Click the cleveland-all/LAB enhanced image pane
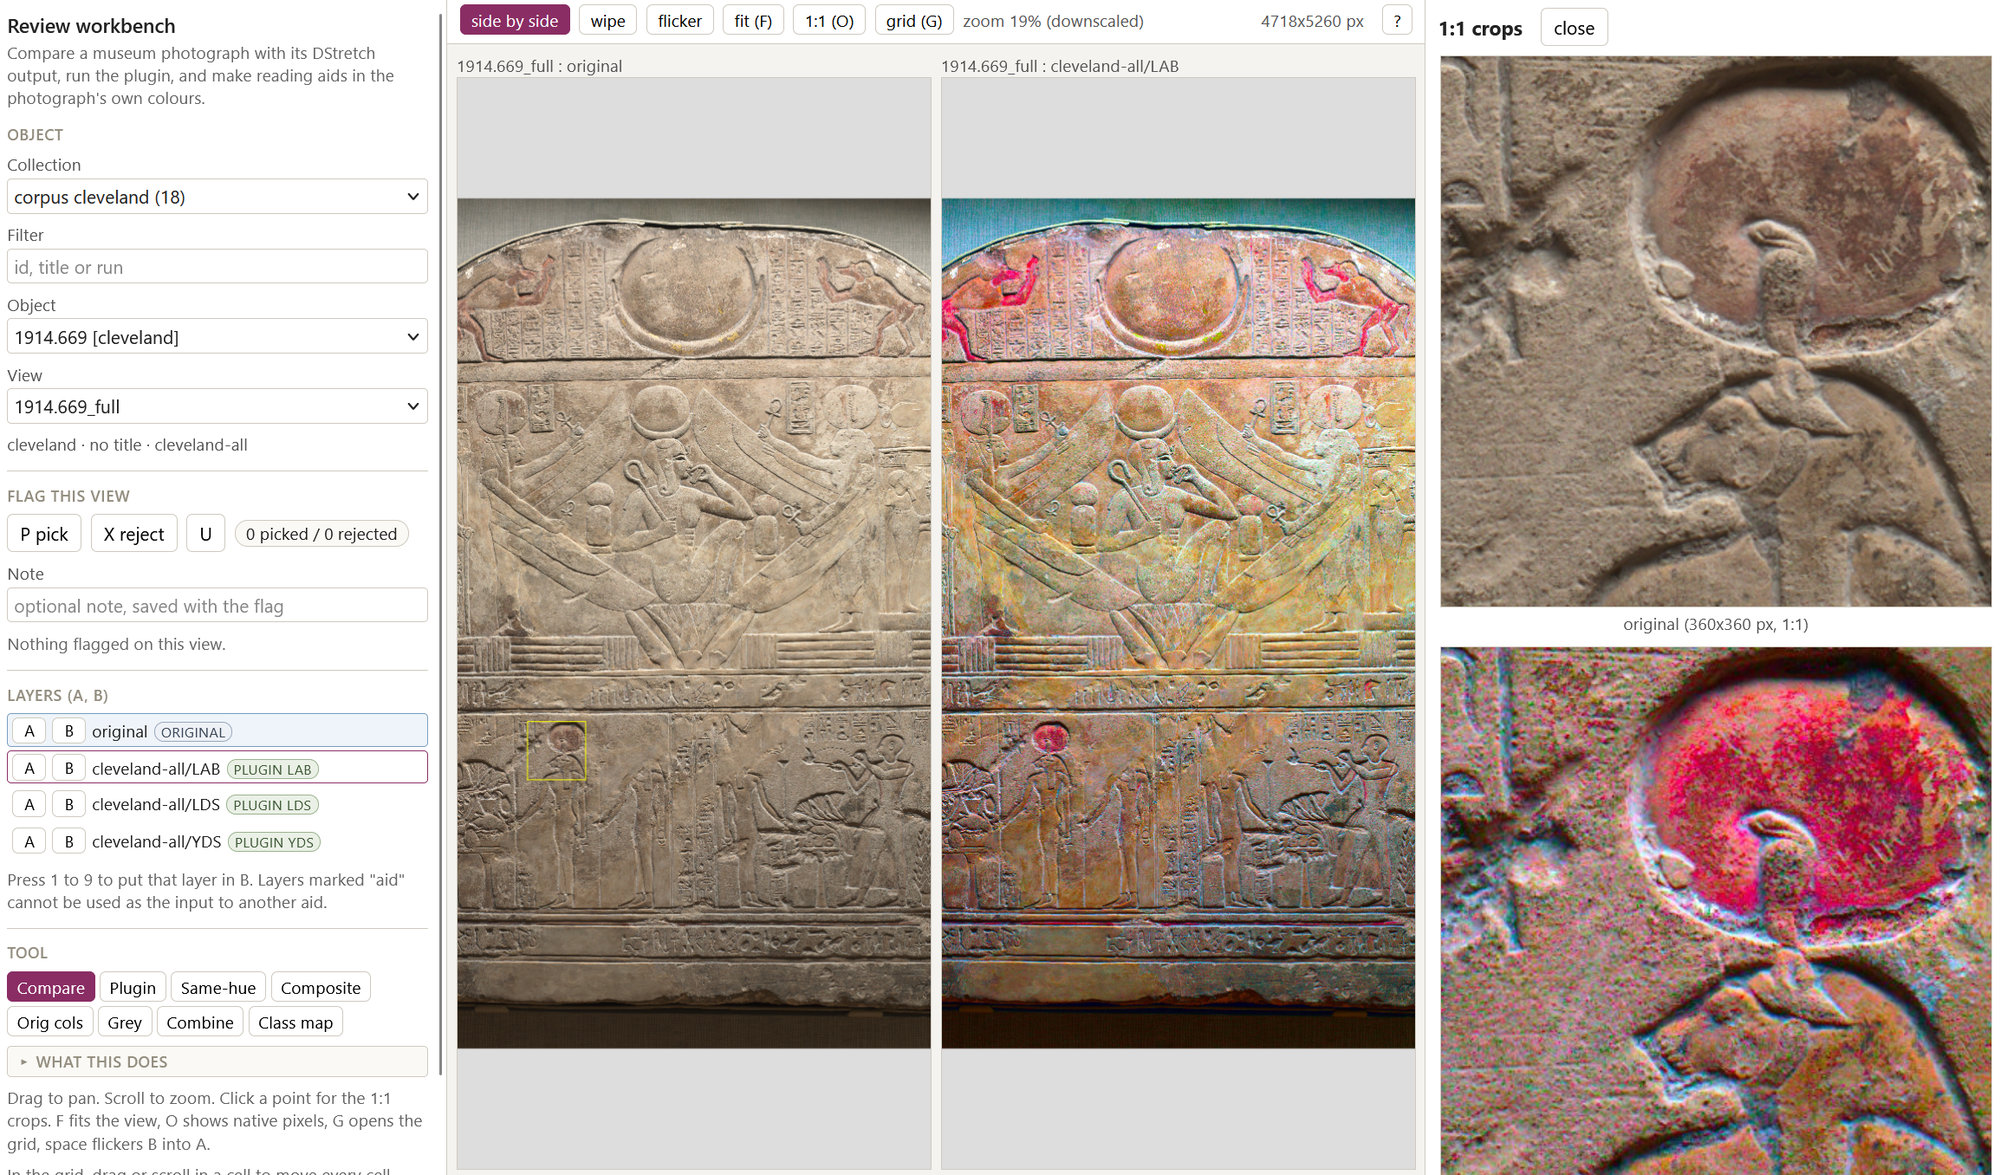Image resolution: width=2000 pixels, height=1175 pixels. (1178, 623)
